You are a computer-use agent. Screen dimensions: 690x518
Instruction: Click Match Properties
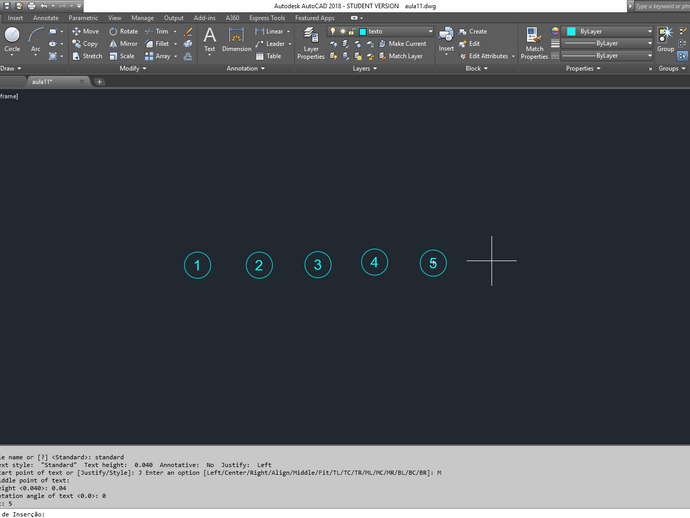(534, 43)
